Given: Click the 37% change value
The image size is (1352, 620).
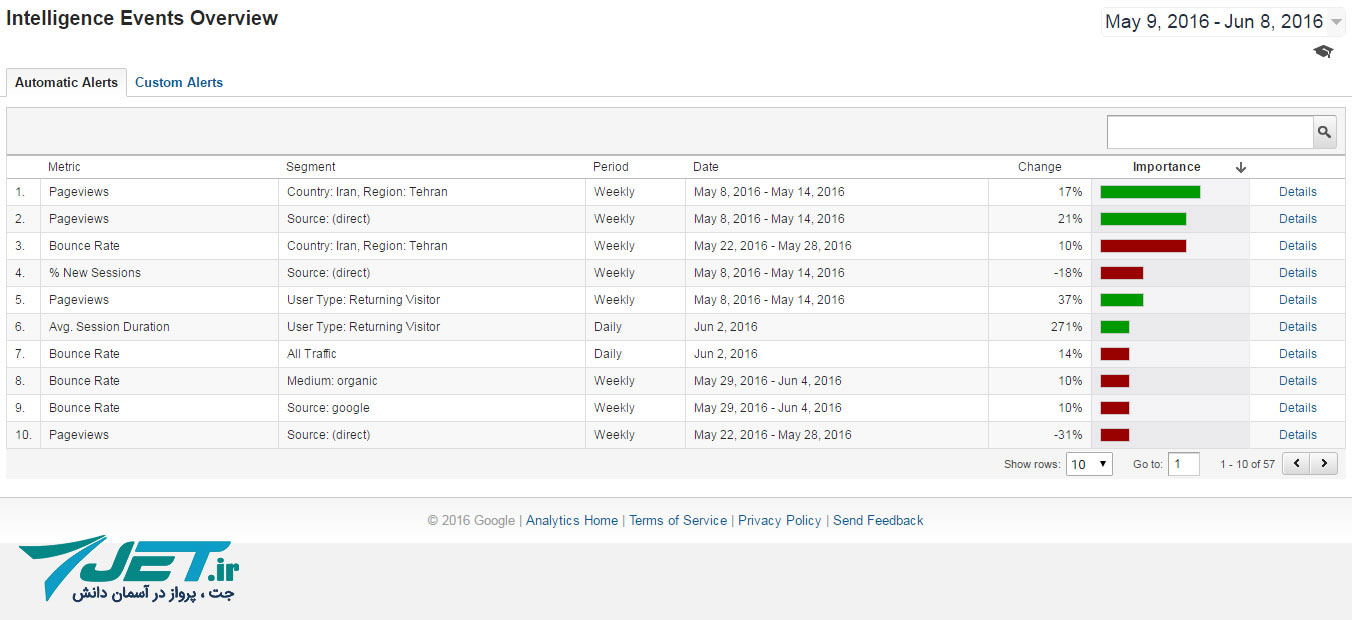Looking at the screenshot, I should point(1070,300).
